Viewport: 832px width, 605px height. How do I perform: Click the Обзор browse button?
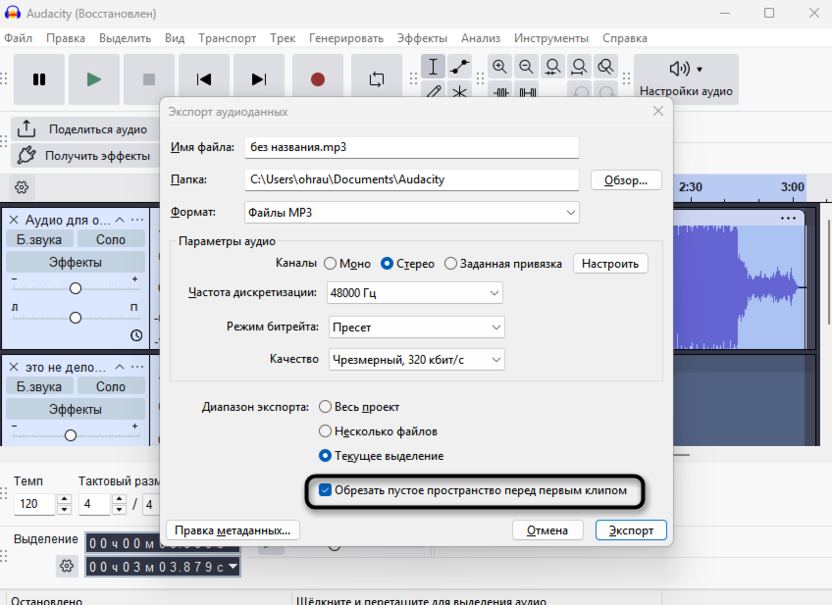[627, 180]
